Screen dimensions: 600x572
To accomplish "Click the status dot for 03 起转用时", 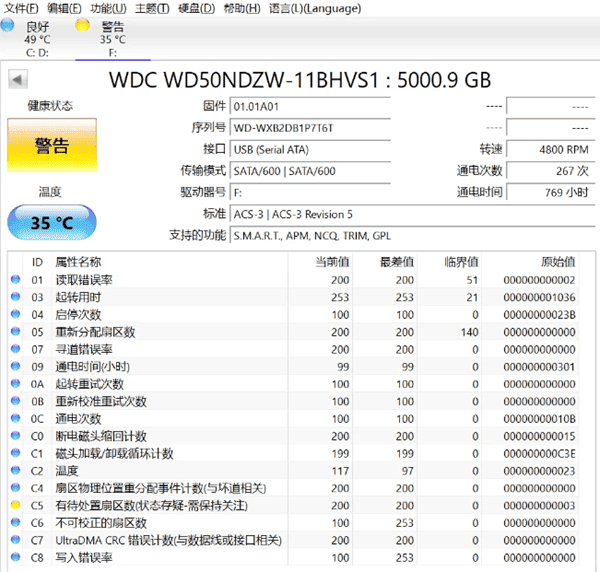I will (16, 297).
